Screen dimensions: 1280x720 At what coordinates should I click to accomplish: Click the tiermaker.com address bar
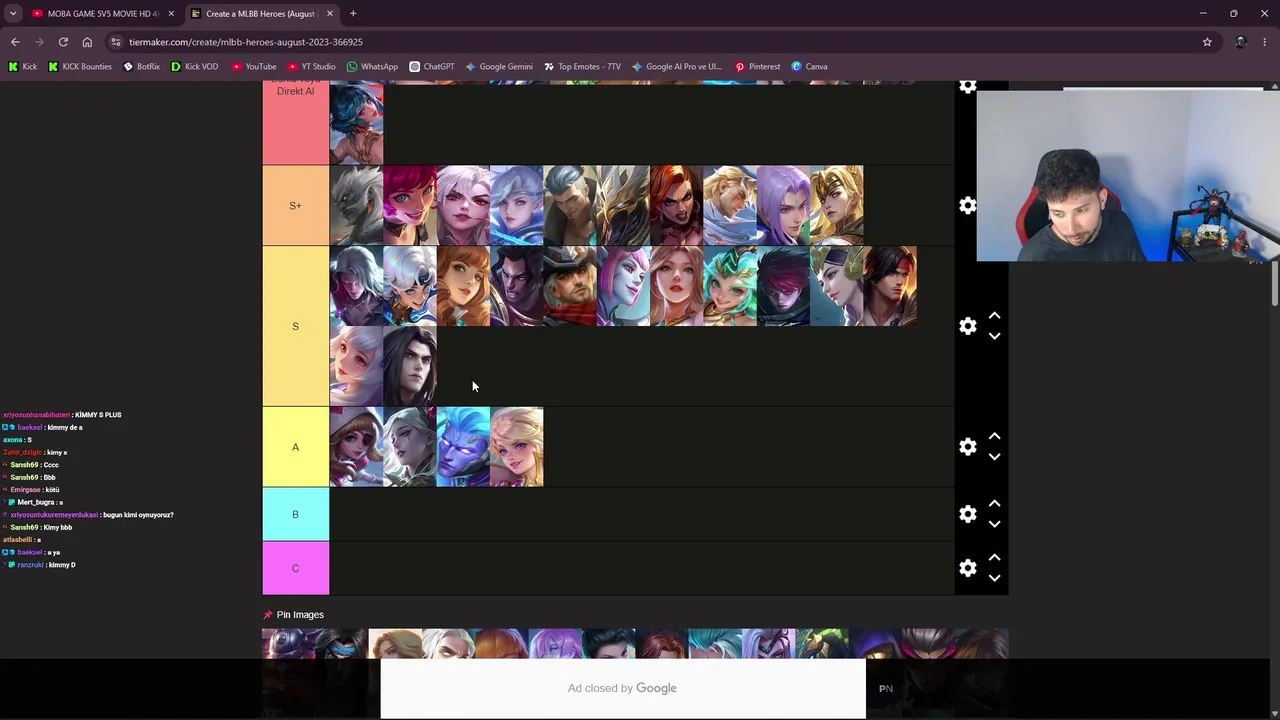click(x=660, y=42)
